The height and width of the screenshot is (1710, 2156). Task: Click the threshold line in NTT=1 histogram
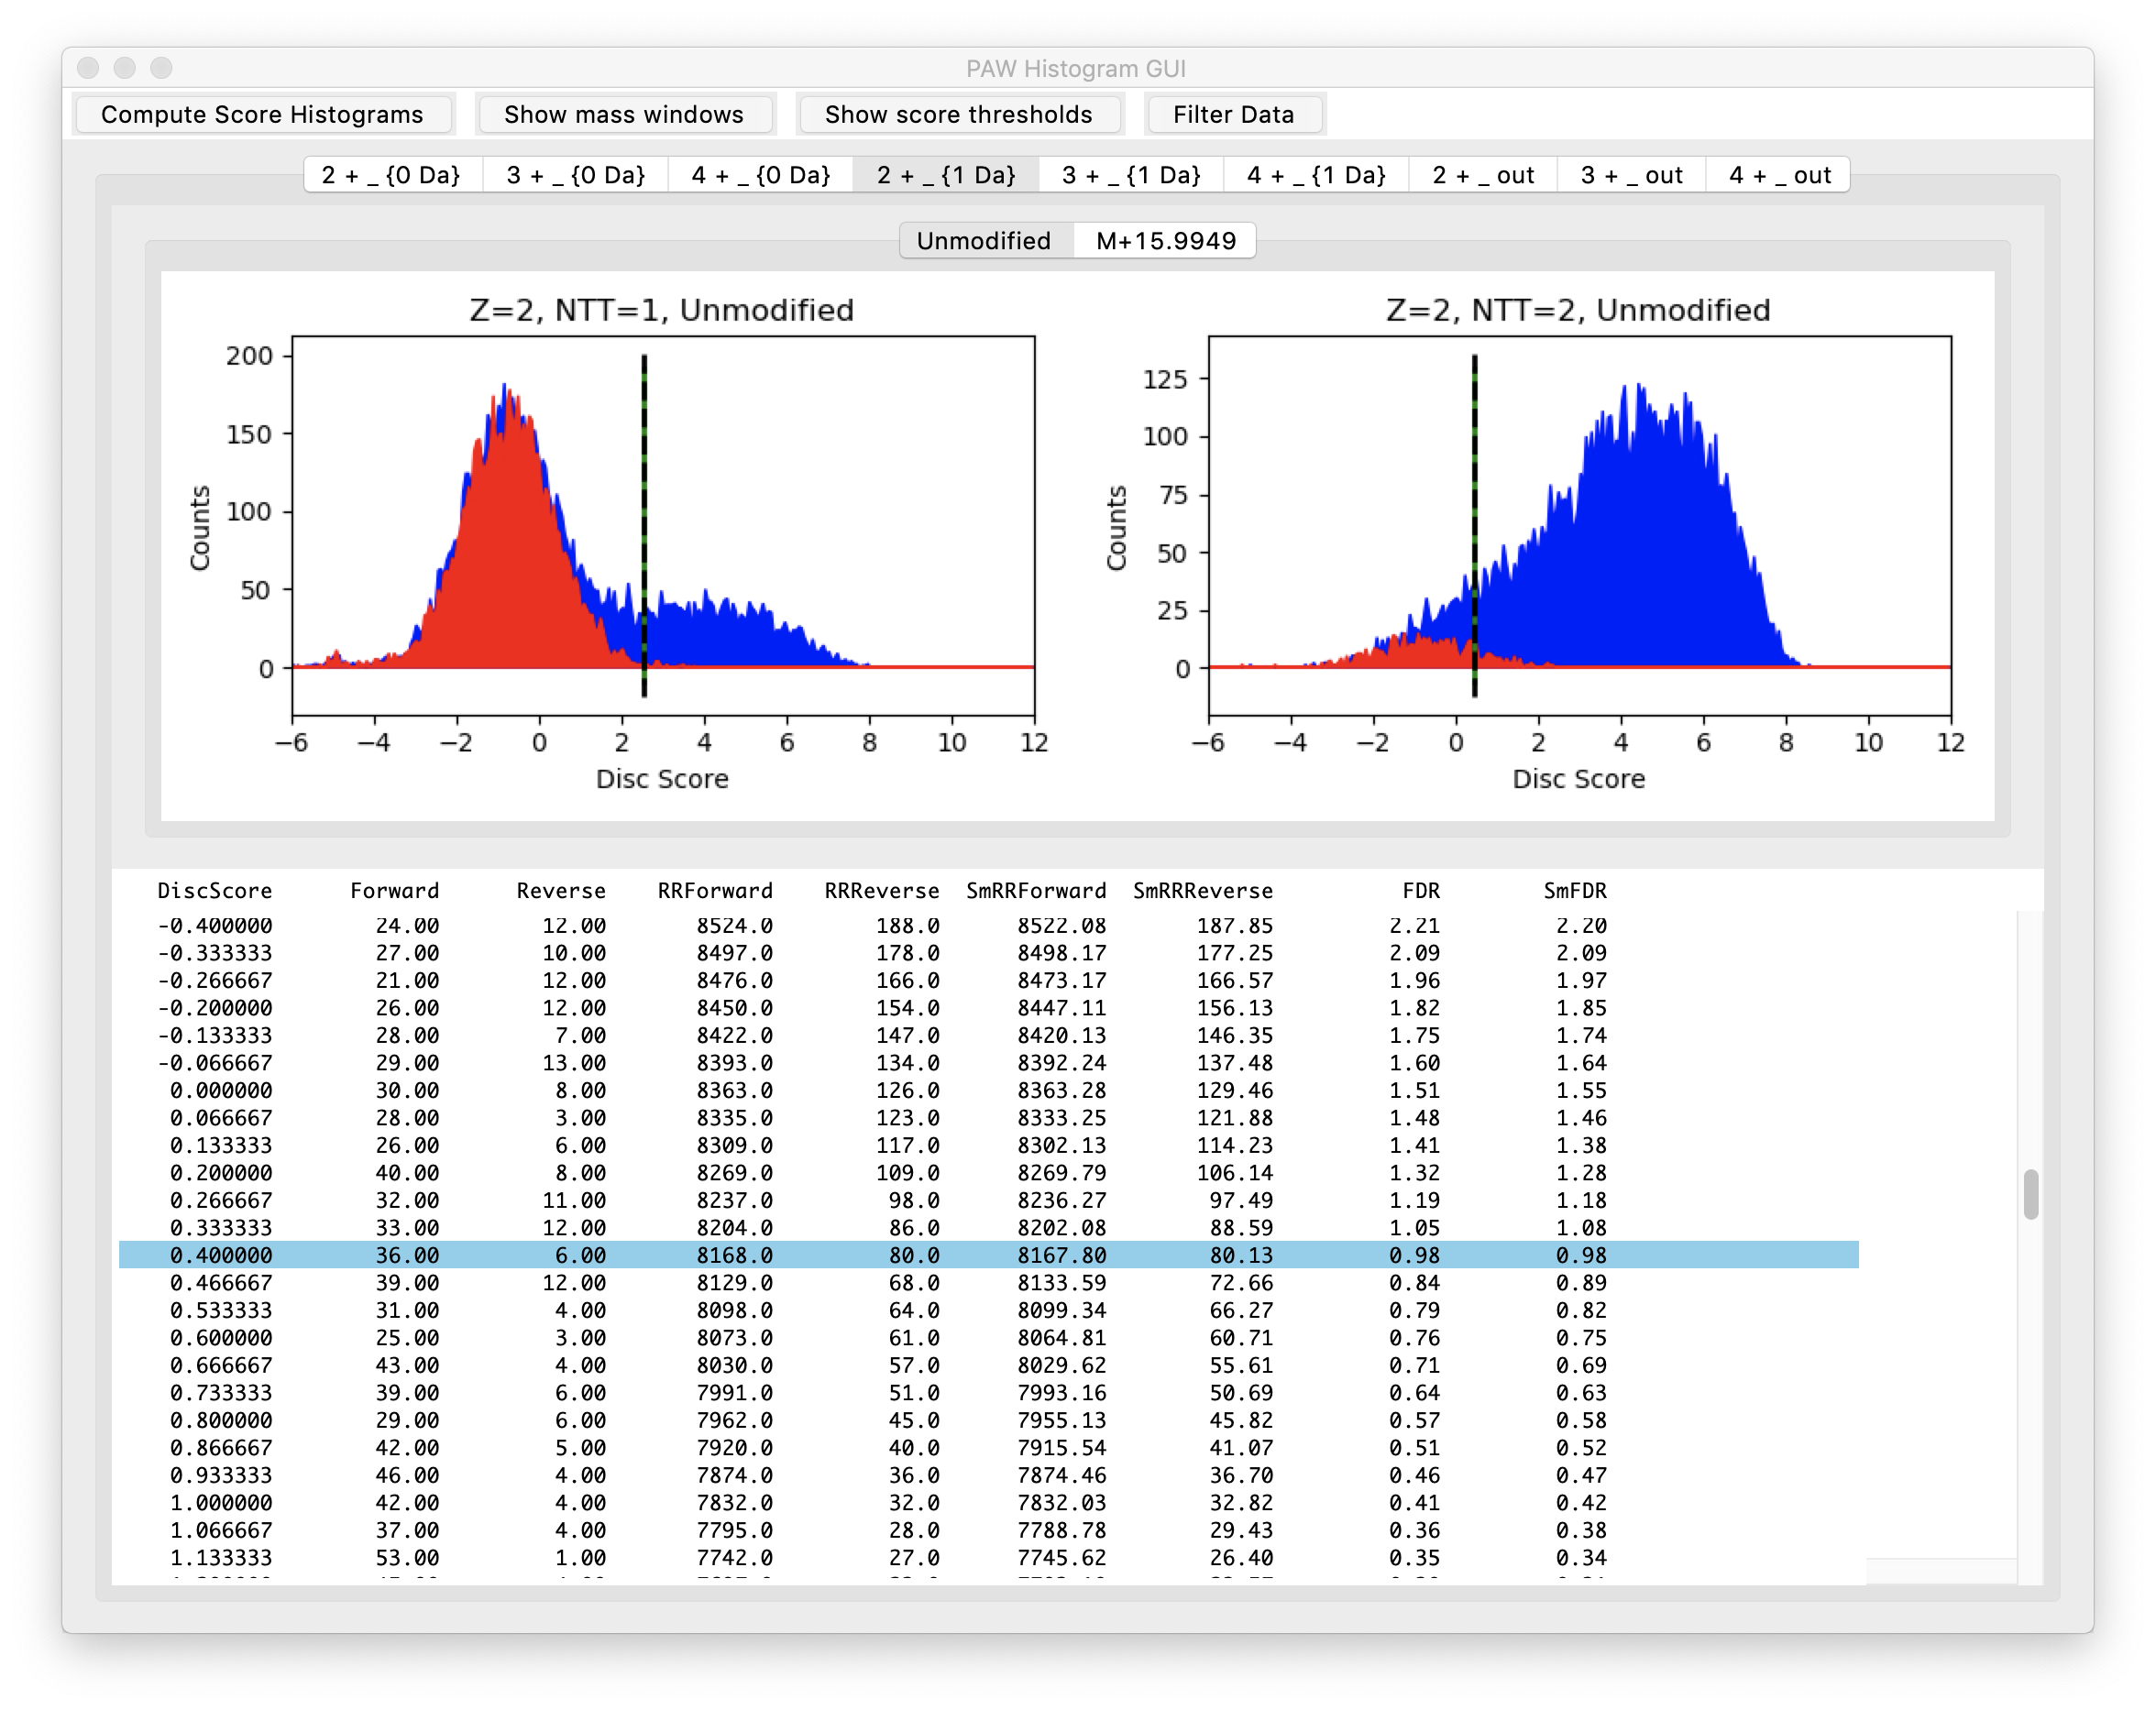pyautogui.click(x=644, y=500)
